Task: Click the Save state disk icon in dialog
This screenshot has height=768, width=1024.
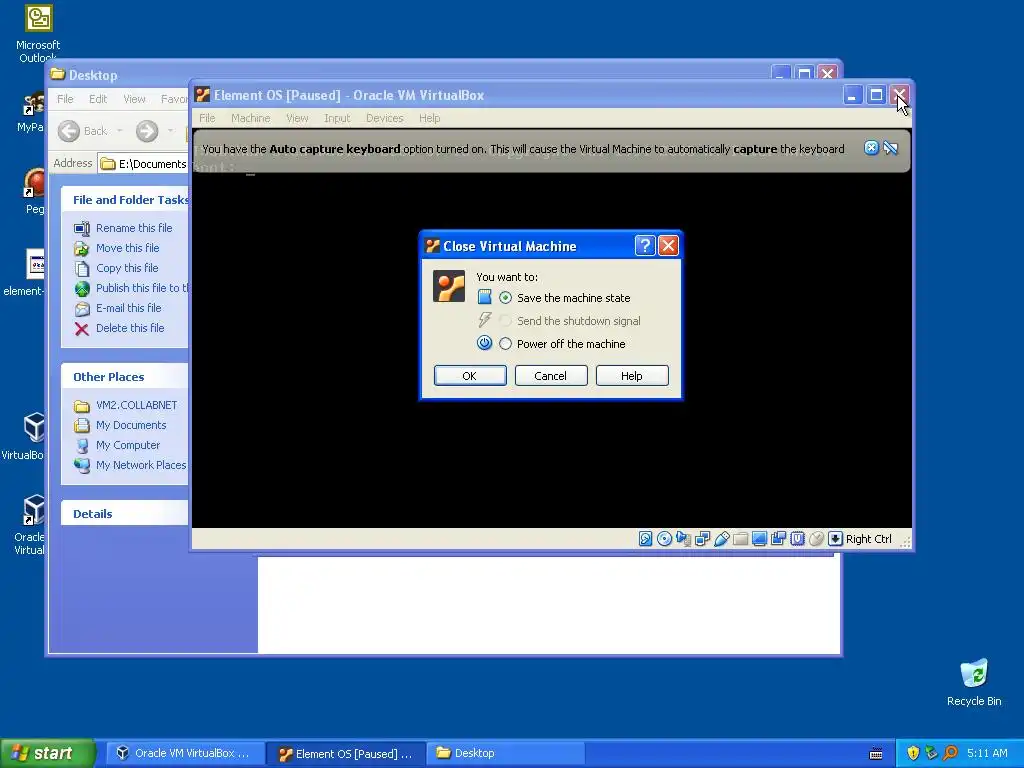Action: (484, 297)
